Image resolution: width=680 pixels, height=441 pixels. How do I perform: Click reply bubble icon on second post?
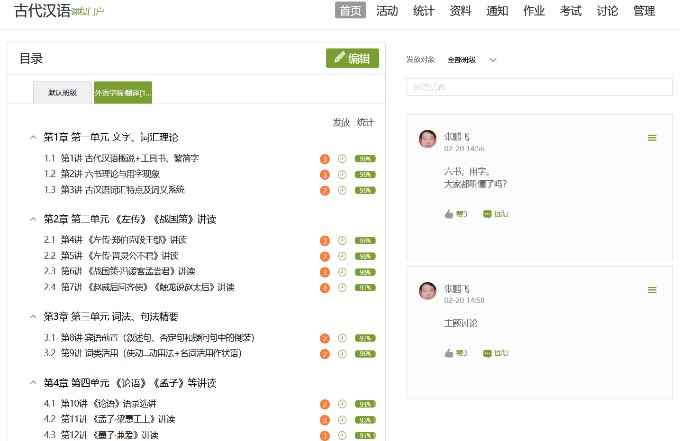[x=487, y=353]
